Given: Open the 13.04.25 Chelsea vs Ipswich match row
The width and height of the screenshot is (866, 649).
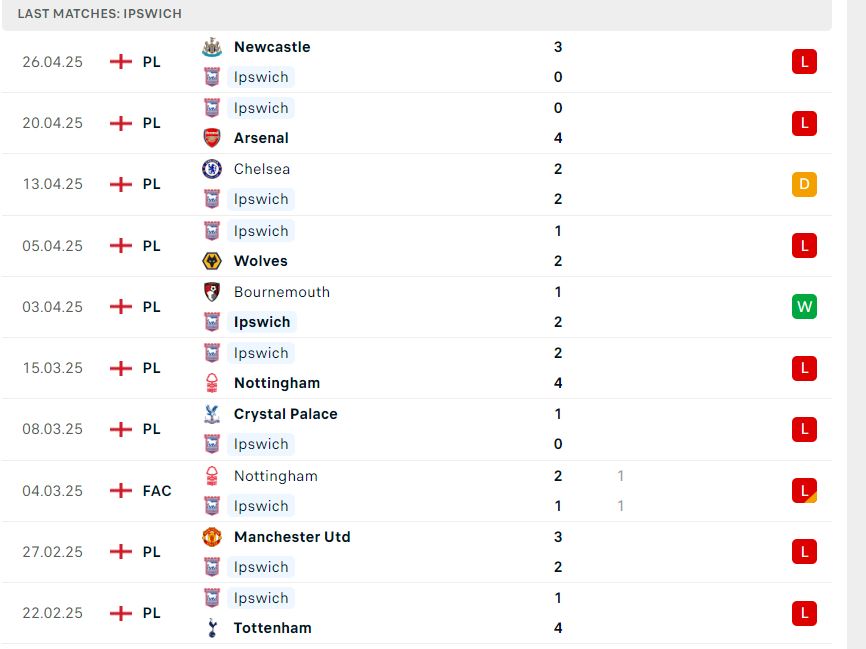Looking at the screenshot, I should 417,184.
